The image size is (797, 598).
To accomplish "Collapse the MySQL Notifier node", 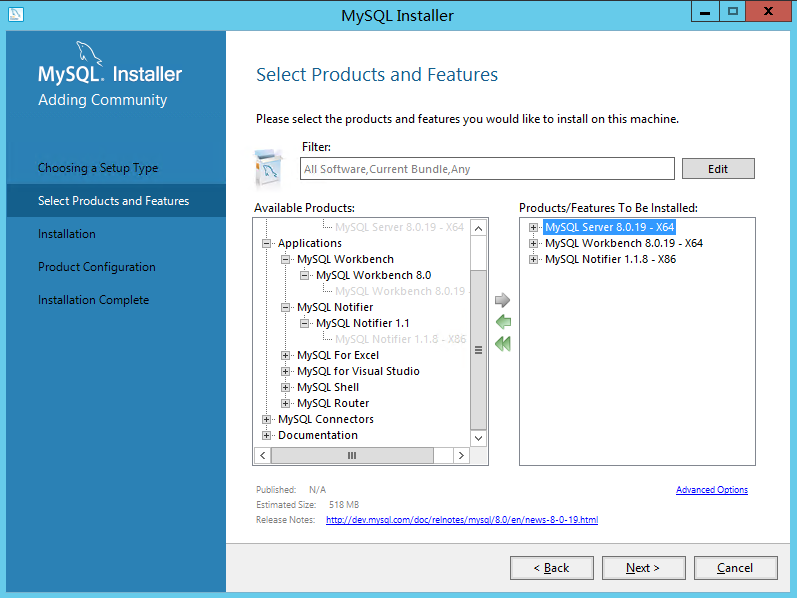I will 285,307.
